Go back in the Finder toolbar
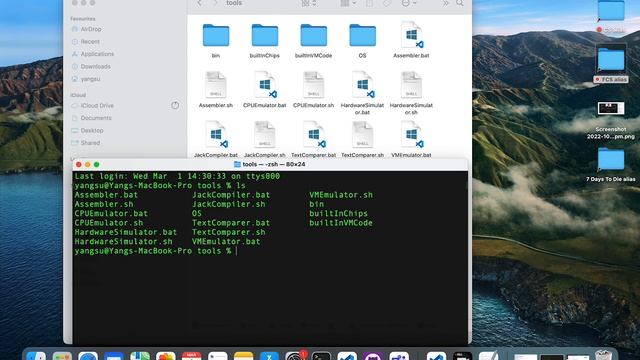640x360 pixels. 200,3
